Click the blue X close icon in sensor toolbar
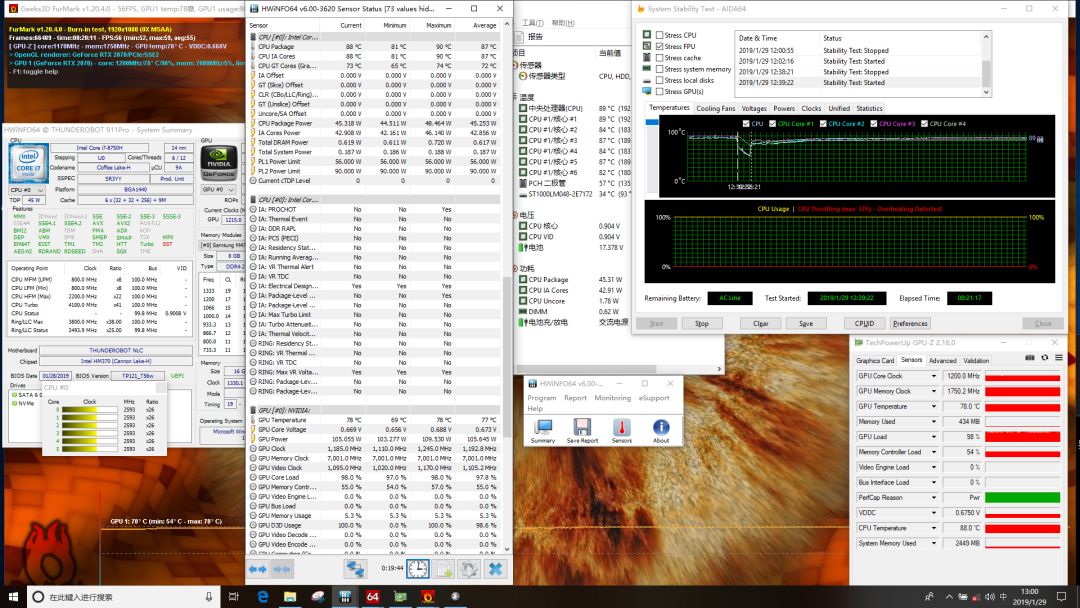This screenshot has width=1080, height=608. pos(494,568)
